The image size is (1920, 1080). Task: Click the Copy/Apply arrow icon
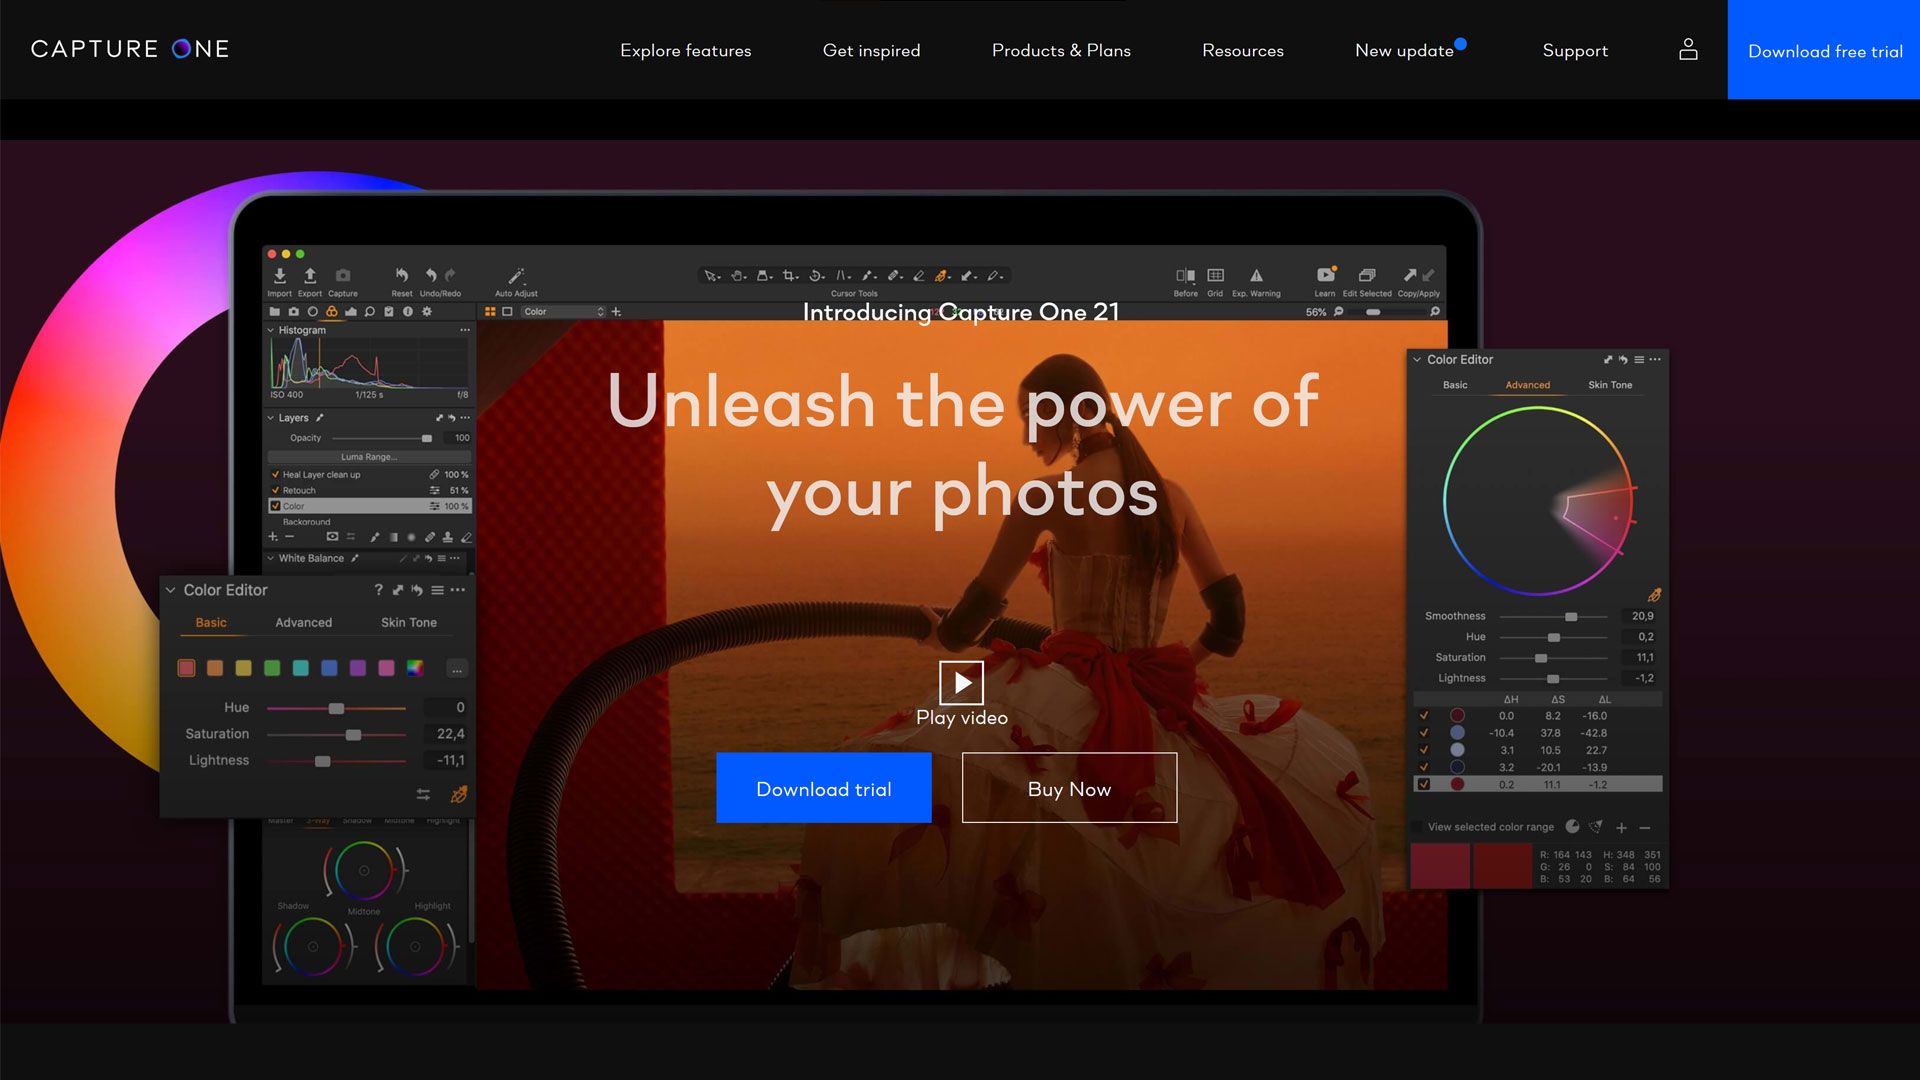[1409, 275]
